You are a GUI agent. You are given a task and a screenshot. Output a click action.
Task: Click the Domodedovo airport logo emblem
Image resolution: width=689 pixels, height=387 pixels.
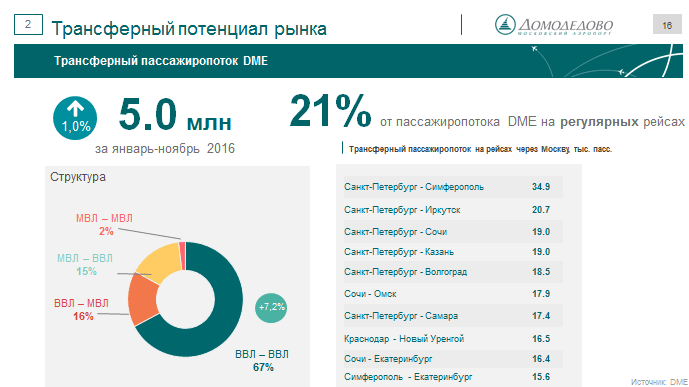click(x=505, y=25)
